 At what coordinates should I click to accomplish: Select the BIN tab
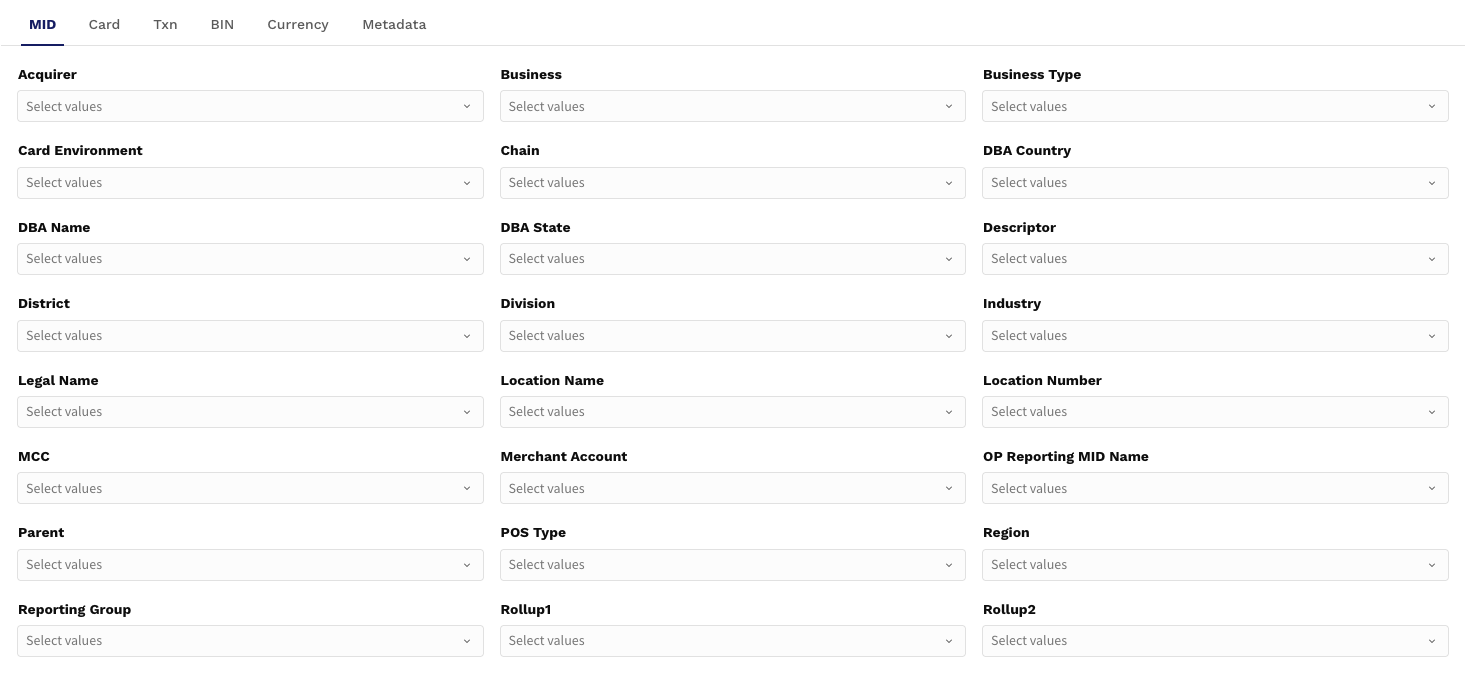(222, 24)
